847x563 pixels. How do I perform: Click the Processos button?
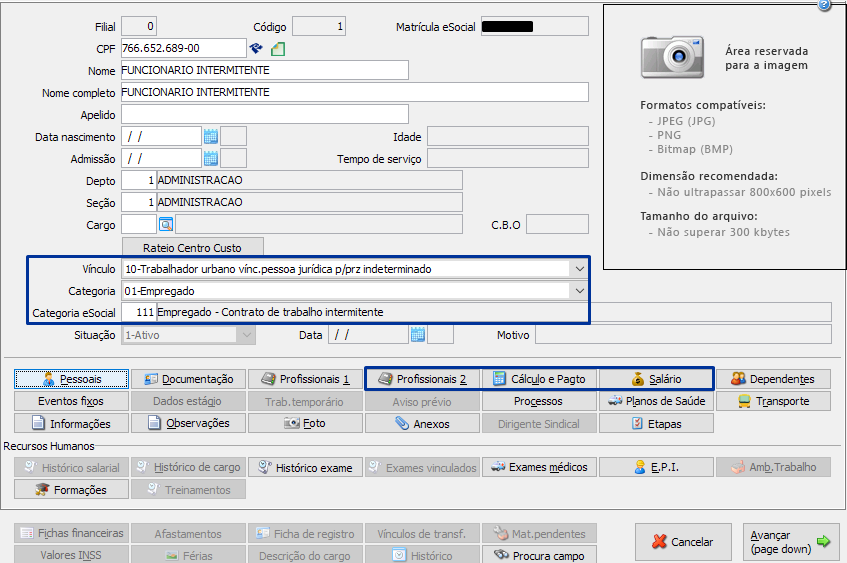coord(540,401)
